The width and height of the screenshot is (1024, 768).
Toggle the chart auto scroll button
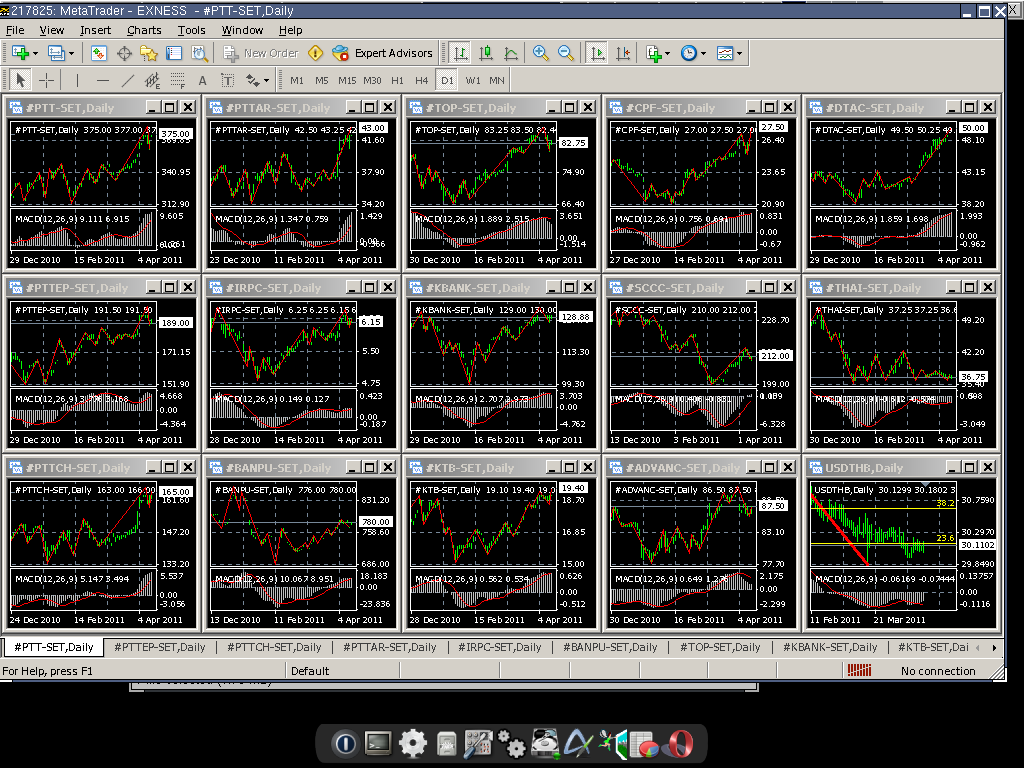coord(597,53)
